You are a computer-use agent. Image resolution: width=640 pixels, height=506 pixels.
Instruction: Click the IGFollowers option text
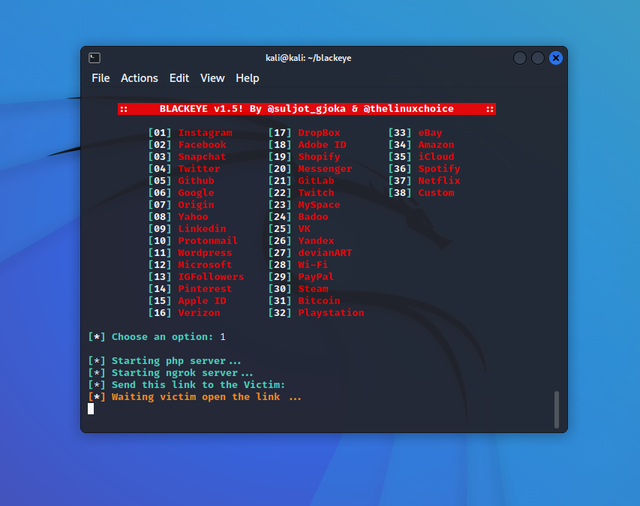pyautogui.click(x=211, y=277)
